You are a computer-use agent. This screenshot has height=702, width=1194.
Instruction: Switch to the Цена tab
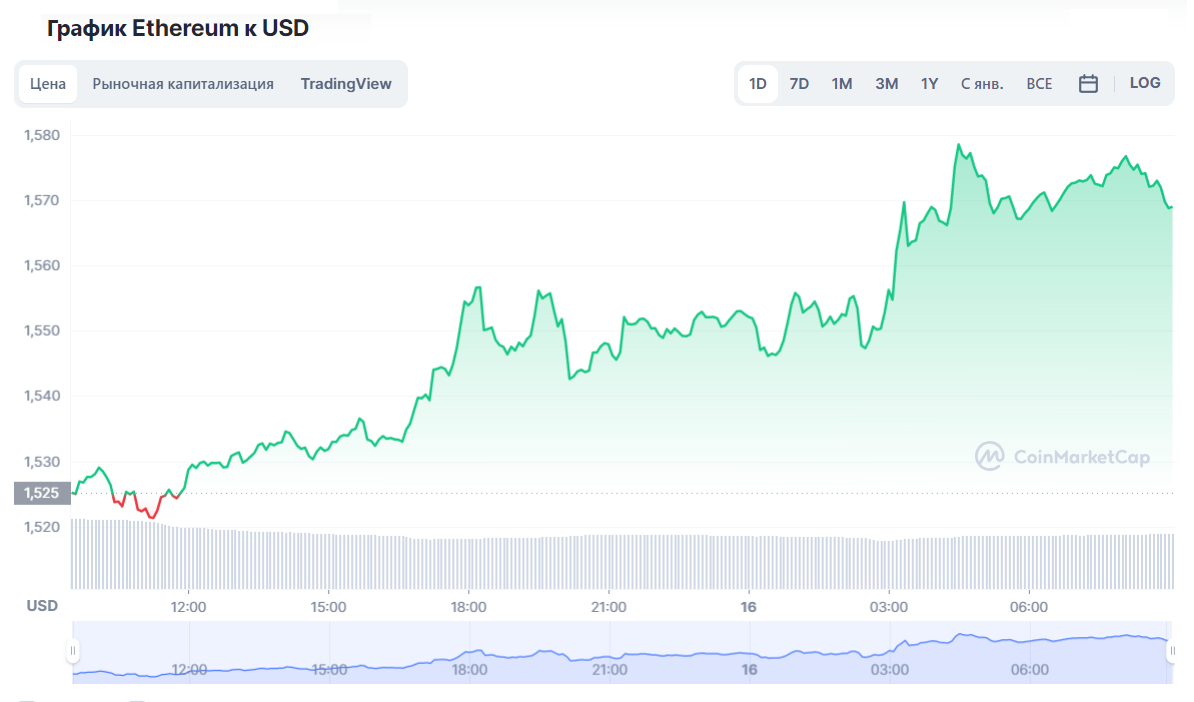click(x=48, y=84)
